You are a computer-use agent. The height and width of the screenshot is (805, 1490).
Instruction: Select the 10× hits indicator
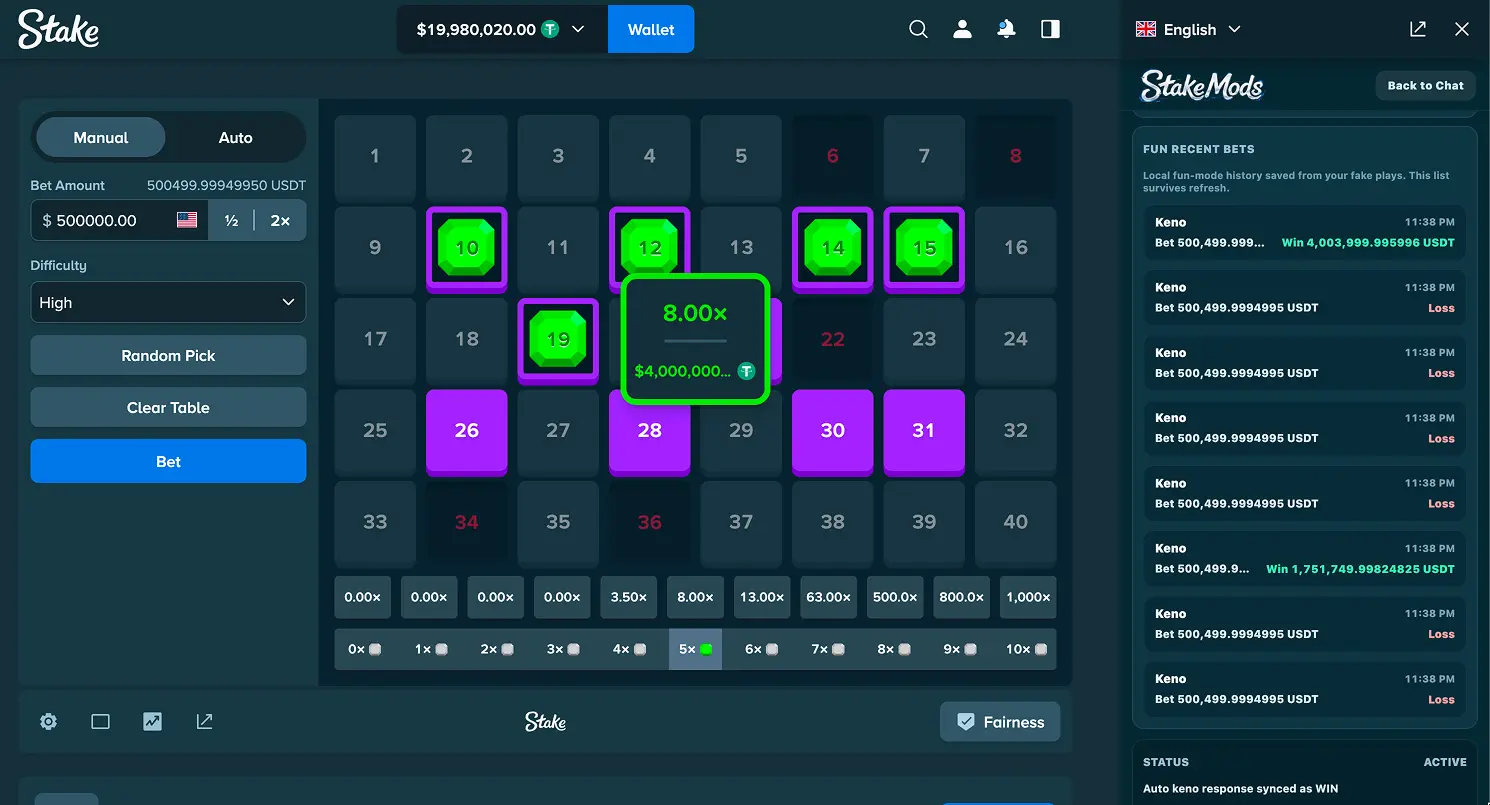pyautogui.click(x=1027, y=649)
